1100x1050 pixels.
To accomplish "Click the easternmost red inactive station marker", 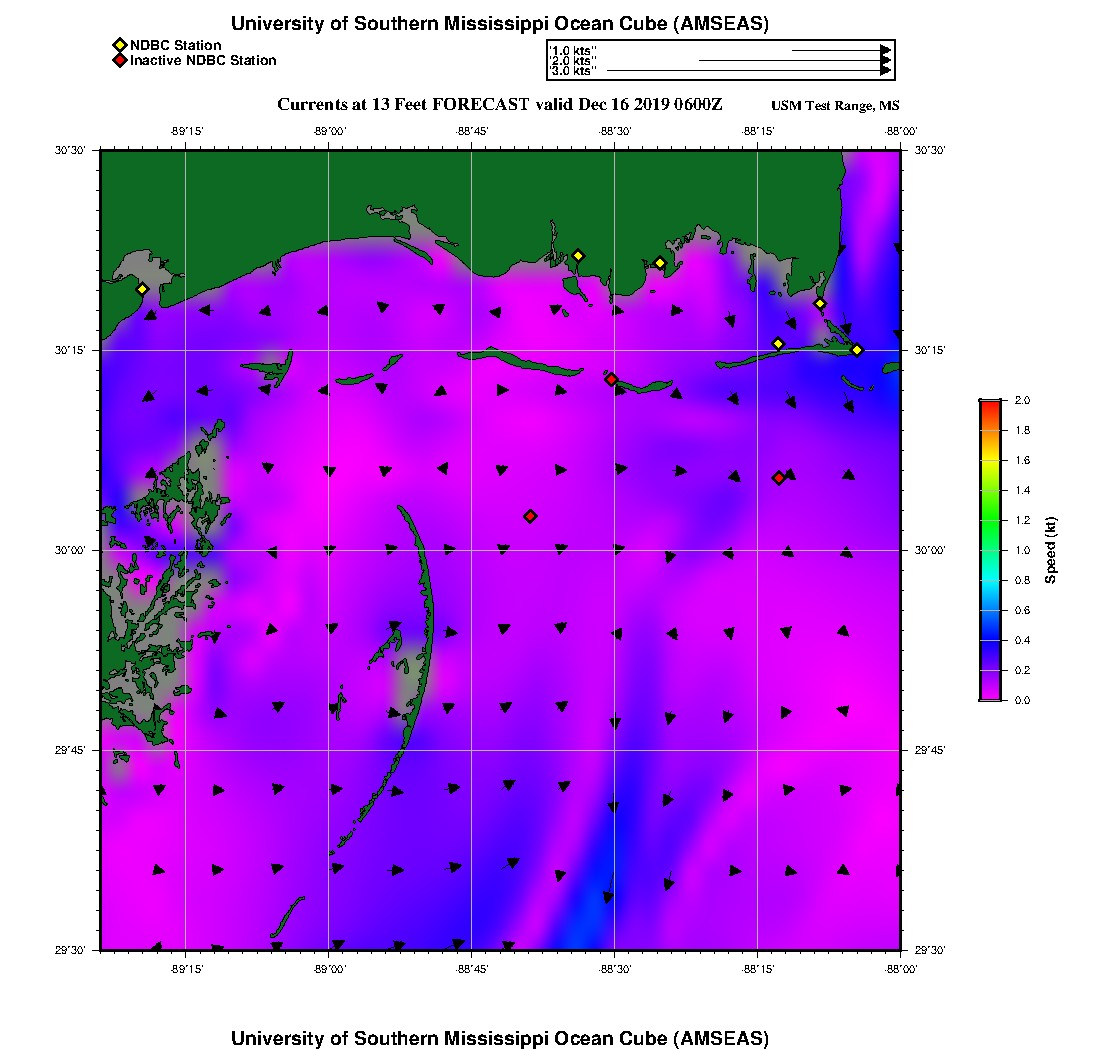I will [778, 478].
